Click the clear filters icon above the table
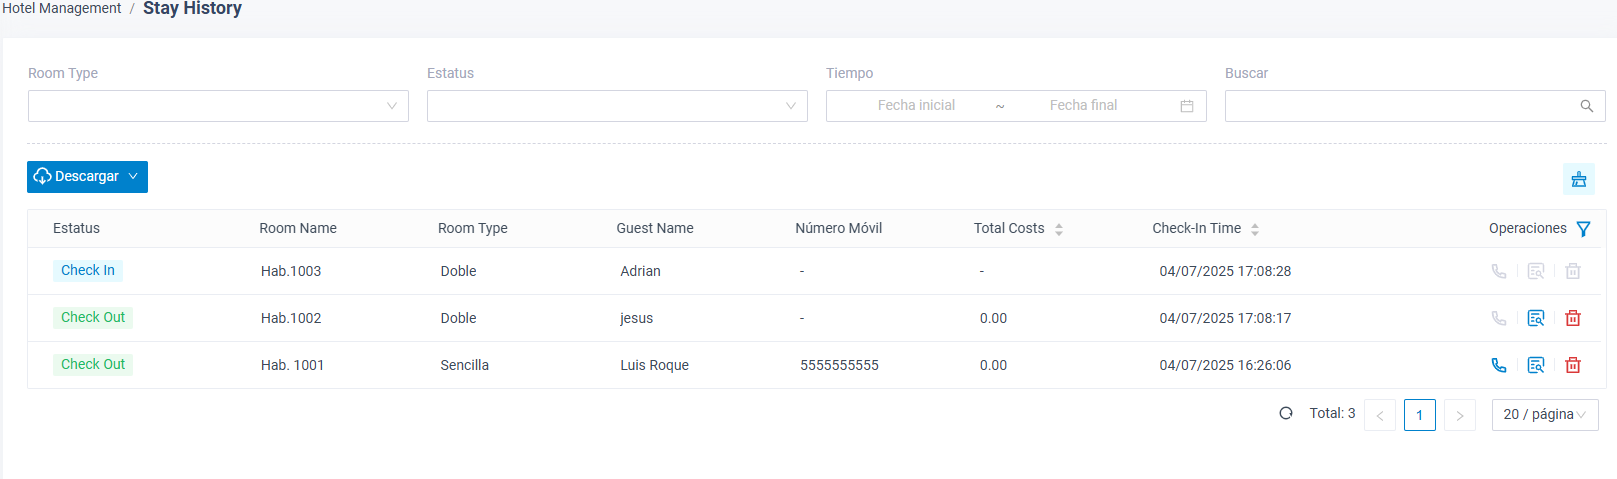The width and height of the screenshot is (1617, 479). 1579,179
